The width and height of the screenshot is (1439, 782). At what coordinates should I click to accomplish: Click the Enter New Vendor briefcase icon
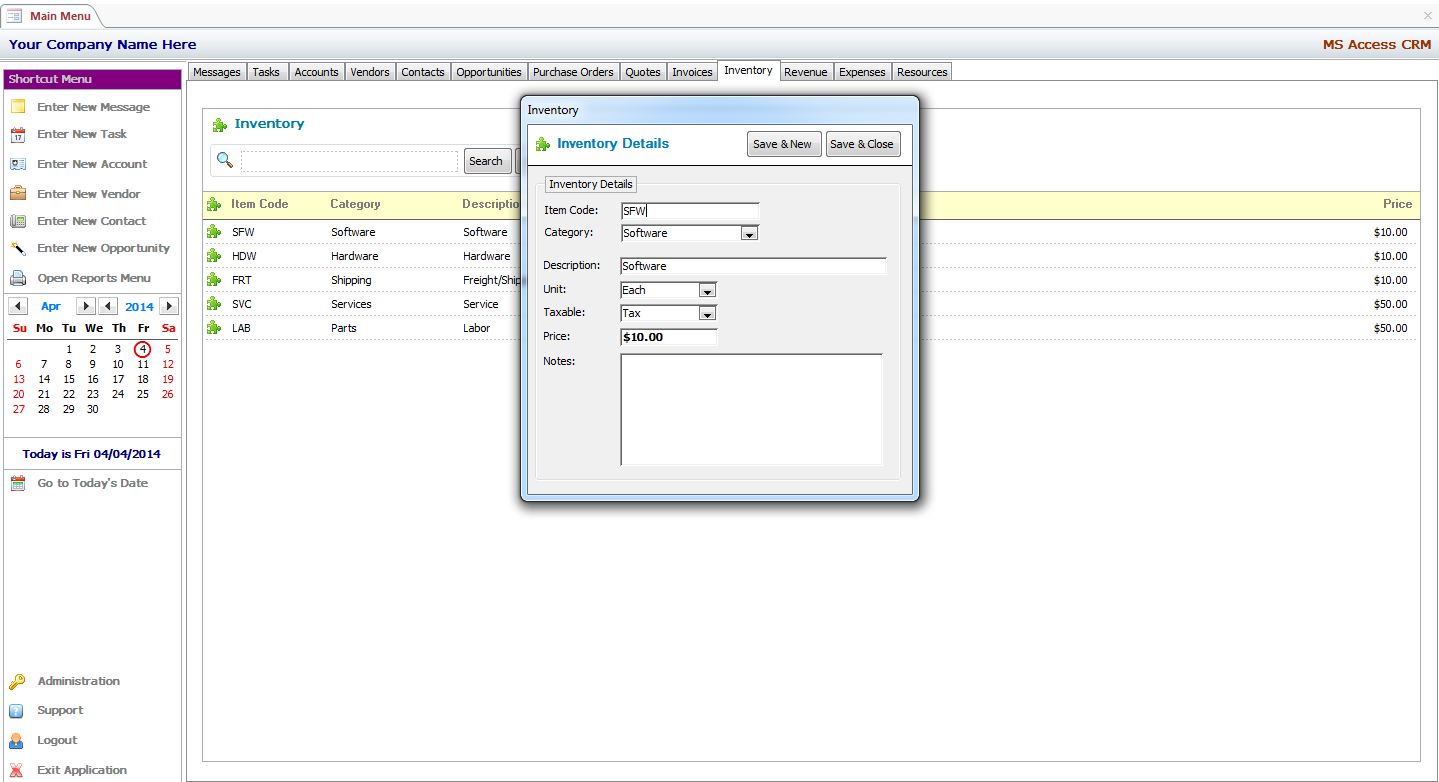[17, 194]
